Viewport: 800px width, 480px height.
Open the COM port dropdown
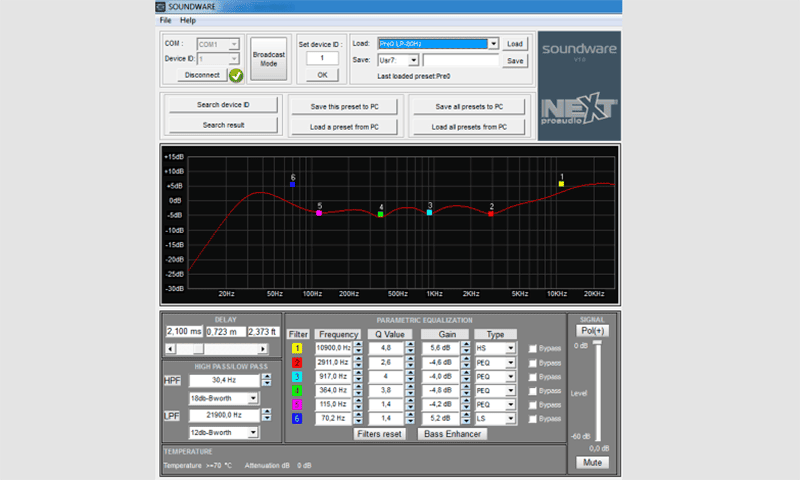click(x=234, y=44)
